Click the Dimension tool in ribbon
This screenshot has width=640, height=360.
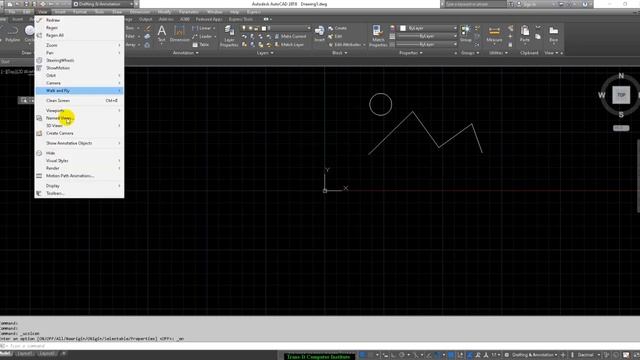point(180,34)
